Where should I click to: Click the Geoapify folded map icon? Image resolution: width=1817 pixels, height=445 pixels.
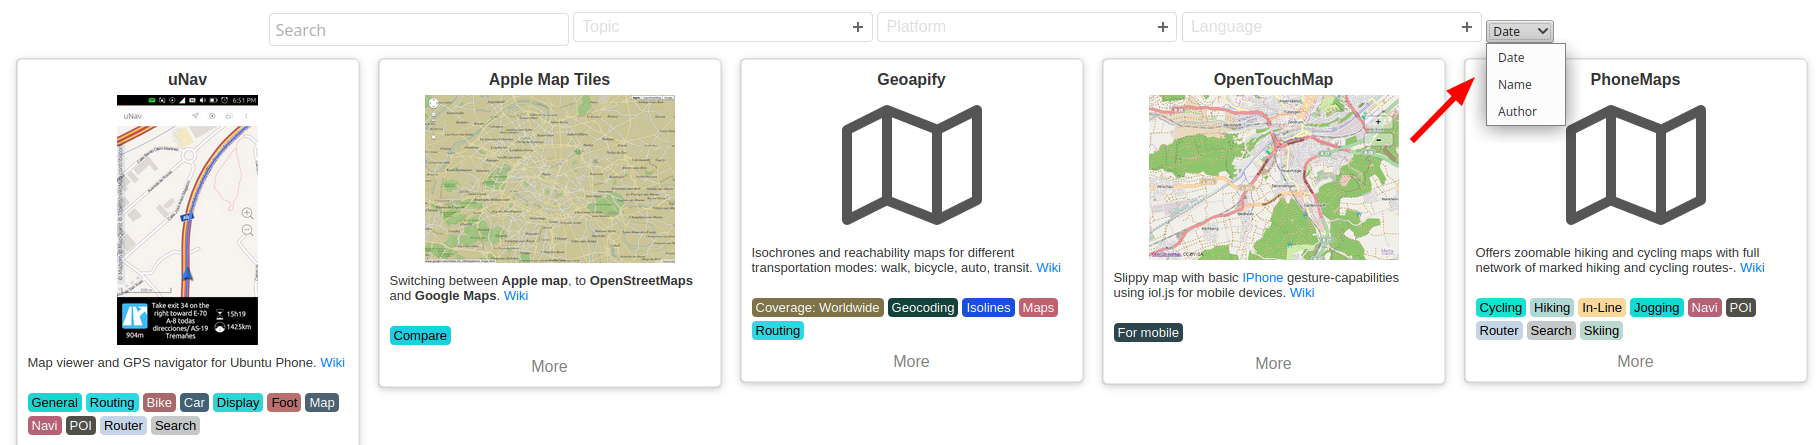(x=911, y=165)
